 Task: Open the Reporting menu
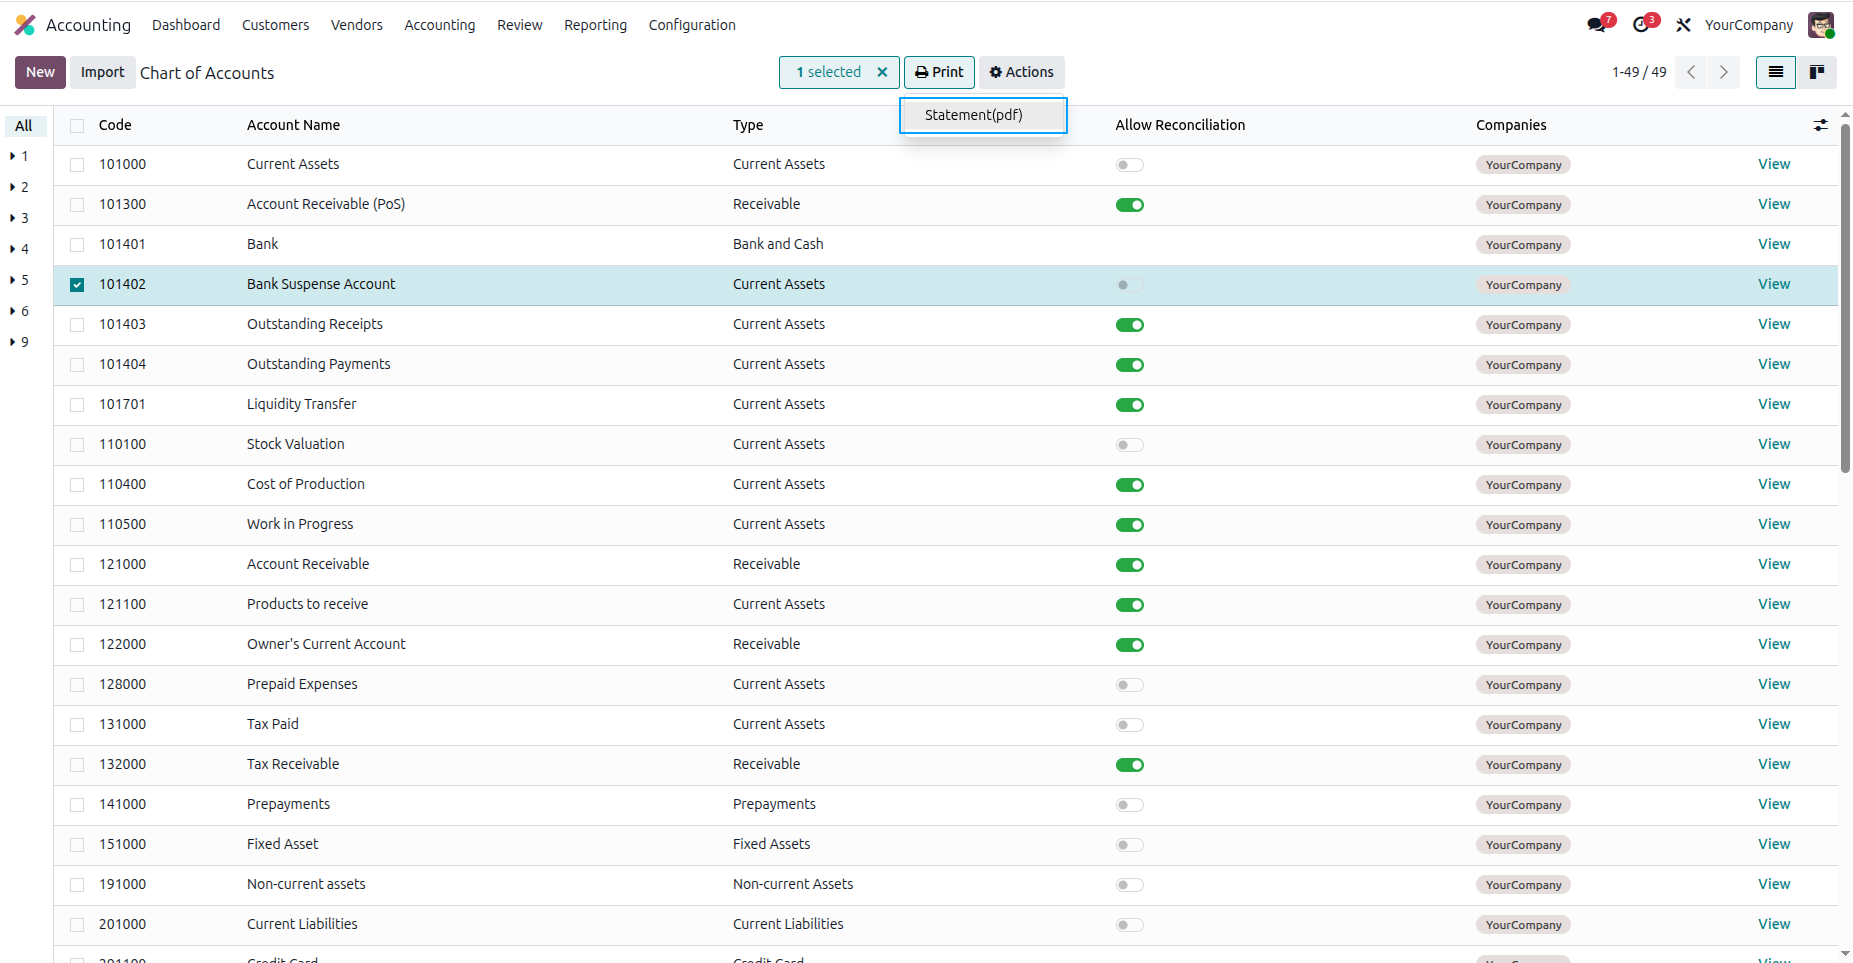(595, 25)
